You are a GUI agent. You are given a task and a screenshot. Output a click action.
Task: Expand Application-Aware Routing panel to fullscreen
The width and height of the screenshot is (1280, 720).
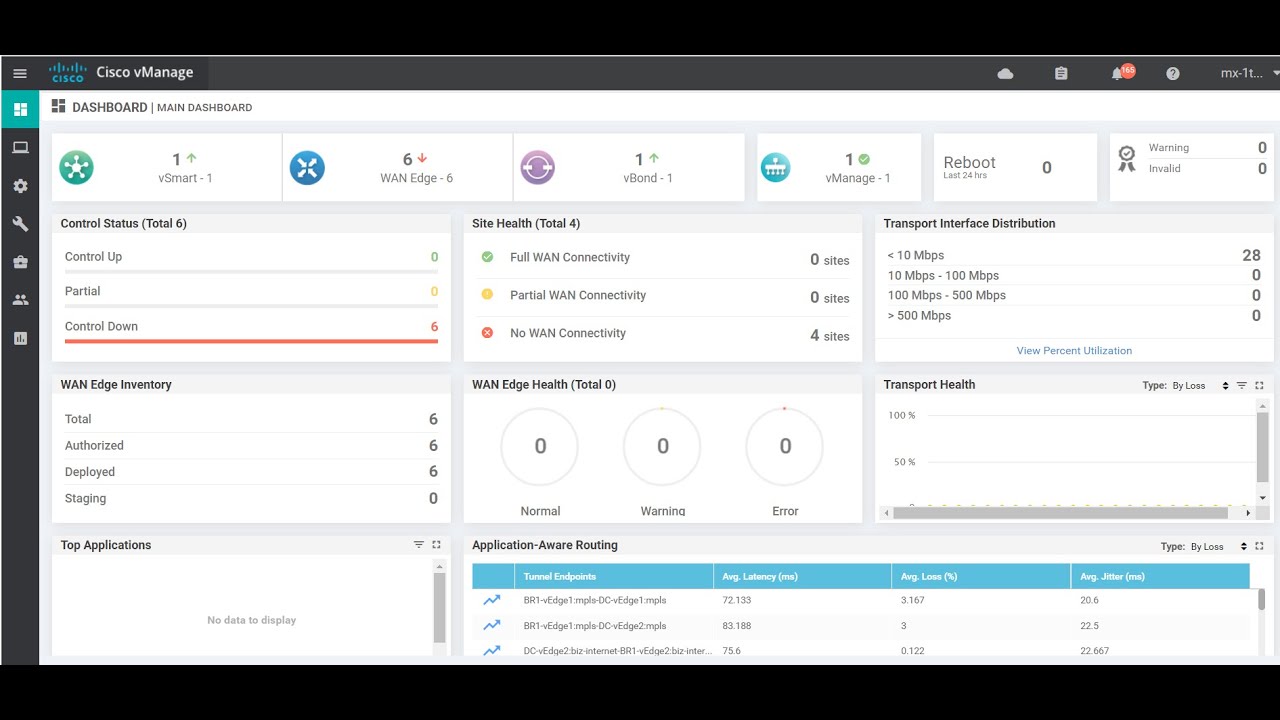click(1259, 546)
